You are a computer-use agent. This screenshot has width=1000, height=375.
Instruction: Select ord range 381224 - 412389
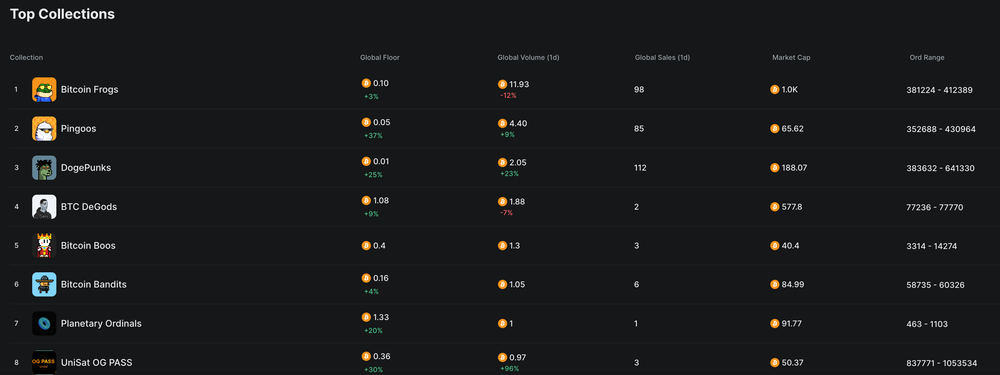[x=939, y=90]
